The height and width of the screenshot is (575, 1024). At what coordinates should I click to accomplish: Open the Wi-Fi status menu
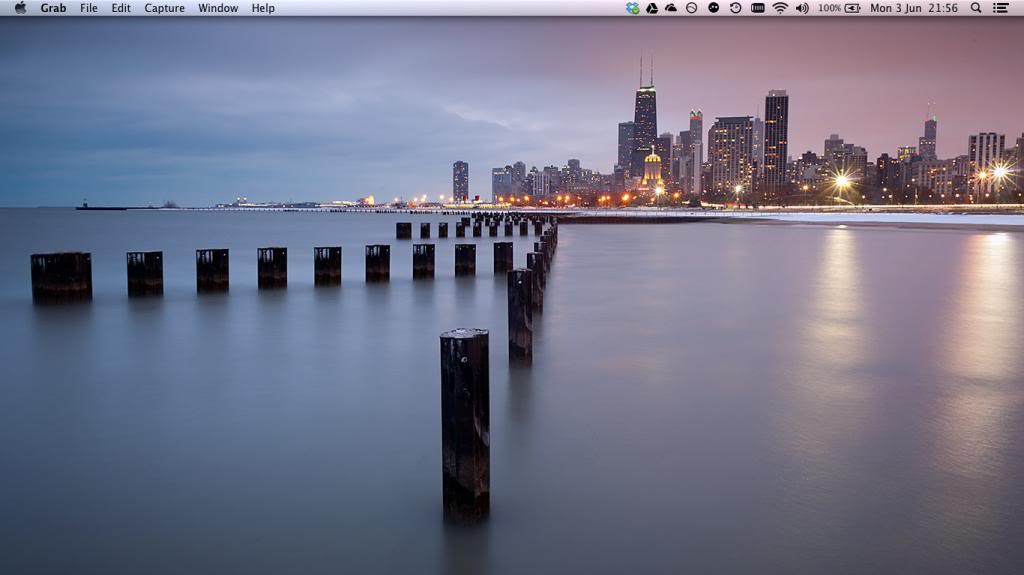coord(780,8)
